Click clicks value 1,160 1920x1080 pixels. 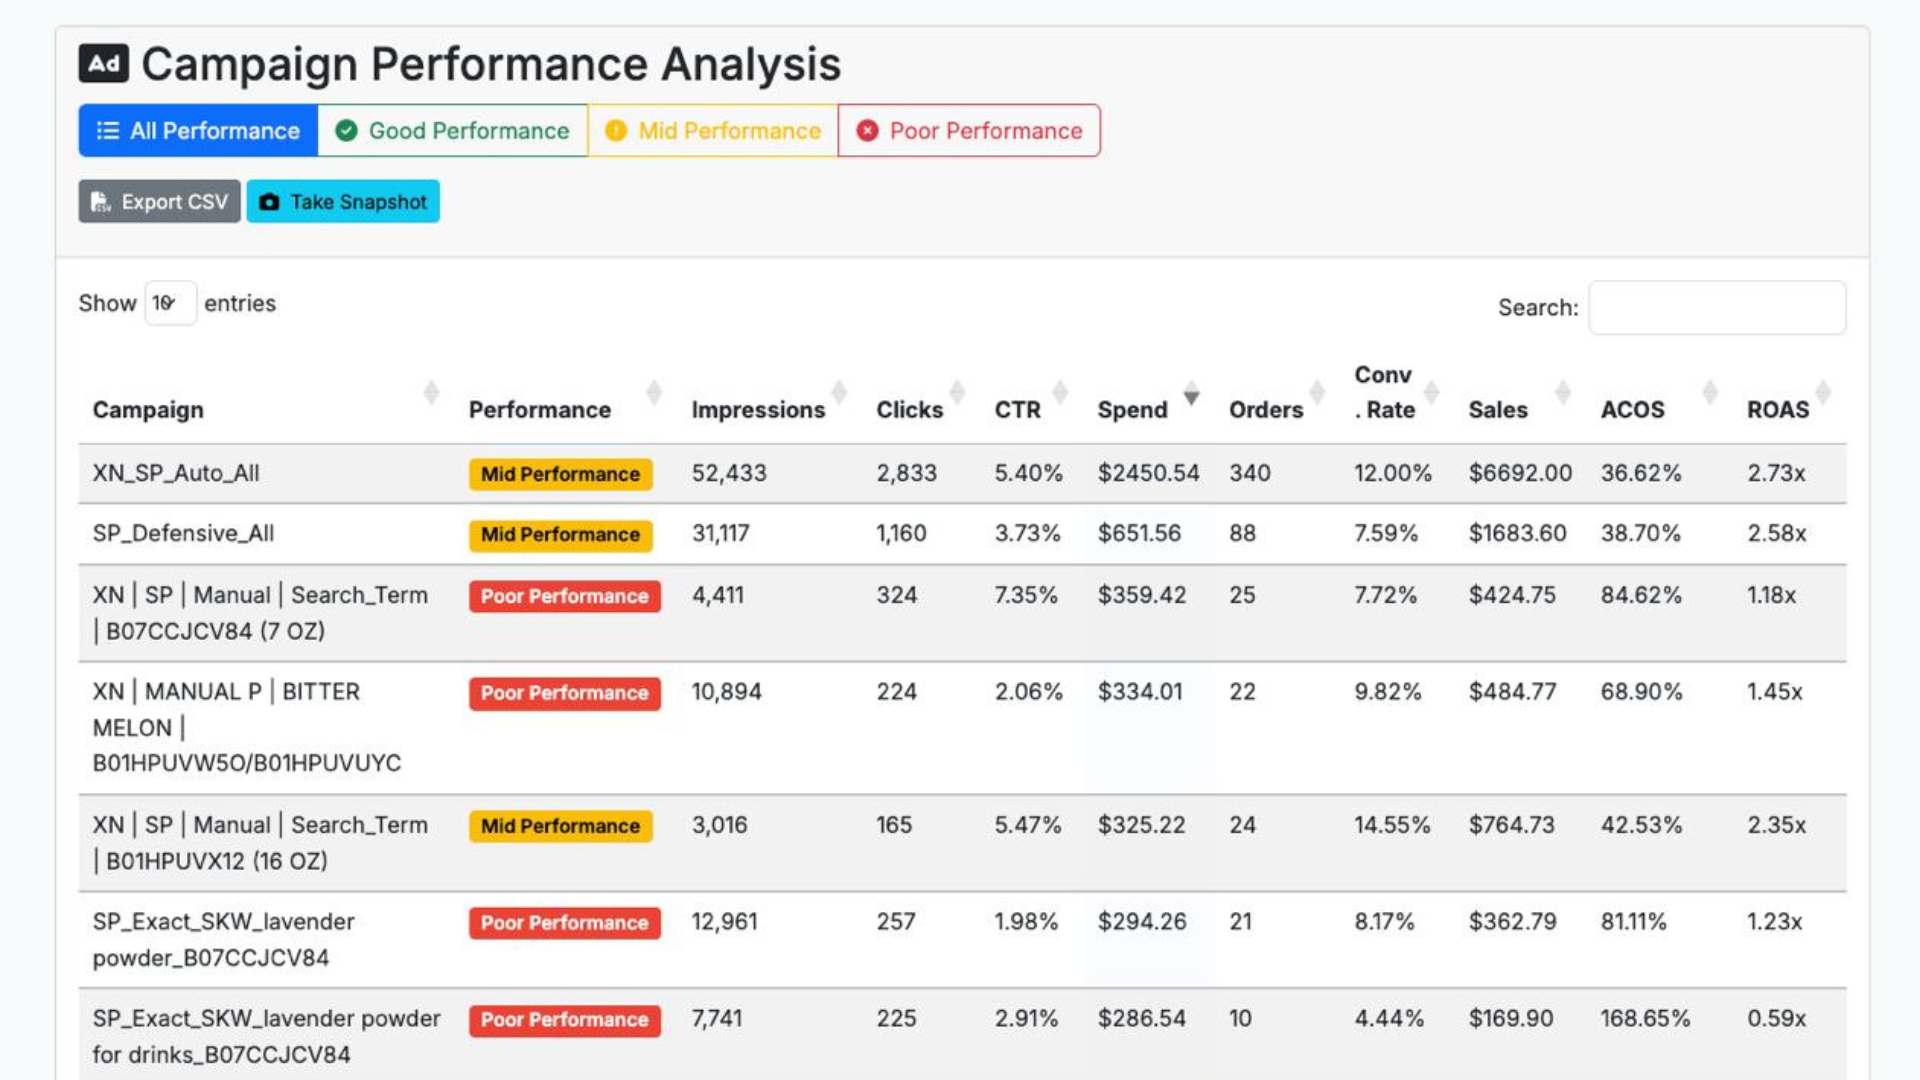coord(901,533)
